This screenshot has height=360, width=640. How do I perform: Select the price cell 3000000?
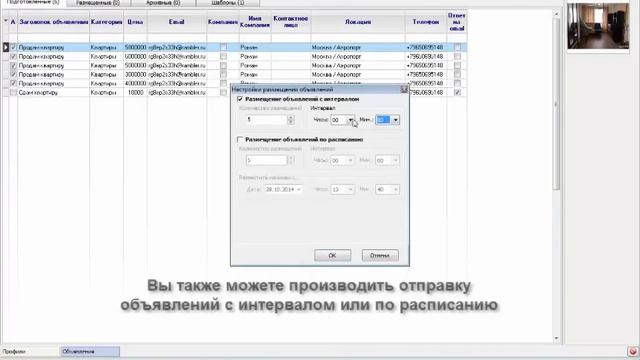point(135,74)
